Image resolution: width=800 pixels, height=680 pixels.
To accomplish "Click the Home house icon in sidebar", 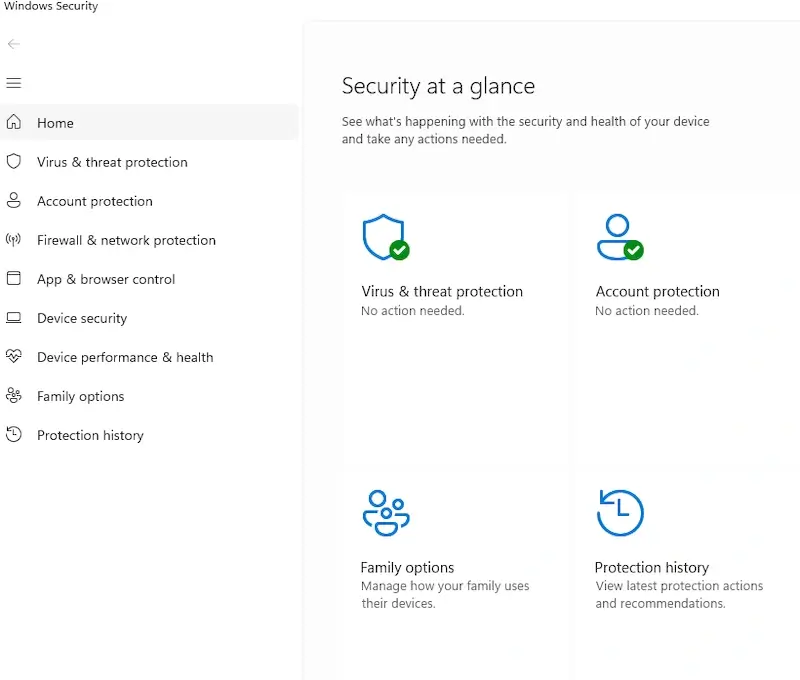I will tap(14, 122).
